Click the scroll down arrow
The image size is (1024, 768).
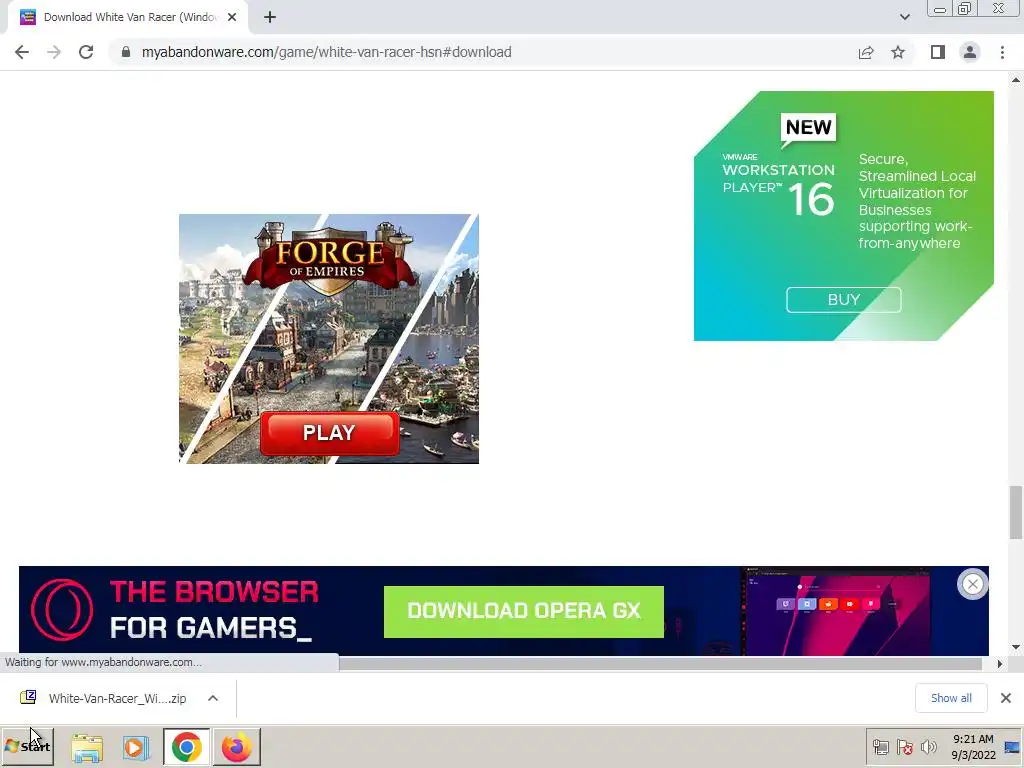(1016, 647)
